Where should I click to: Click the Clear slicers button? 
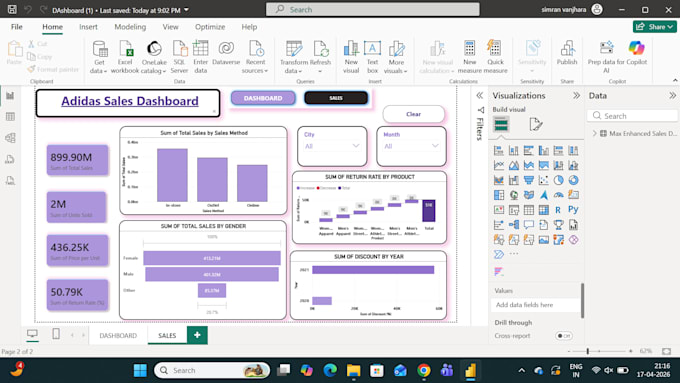pyautogui.click(x=414, y=114)
